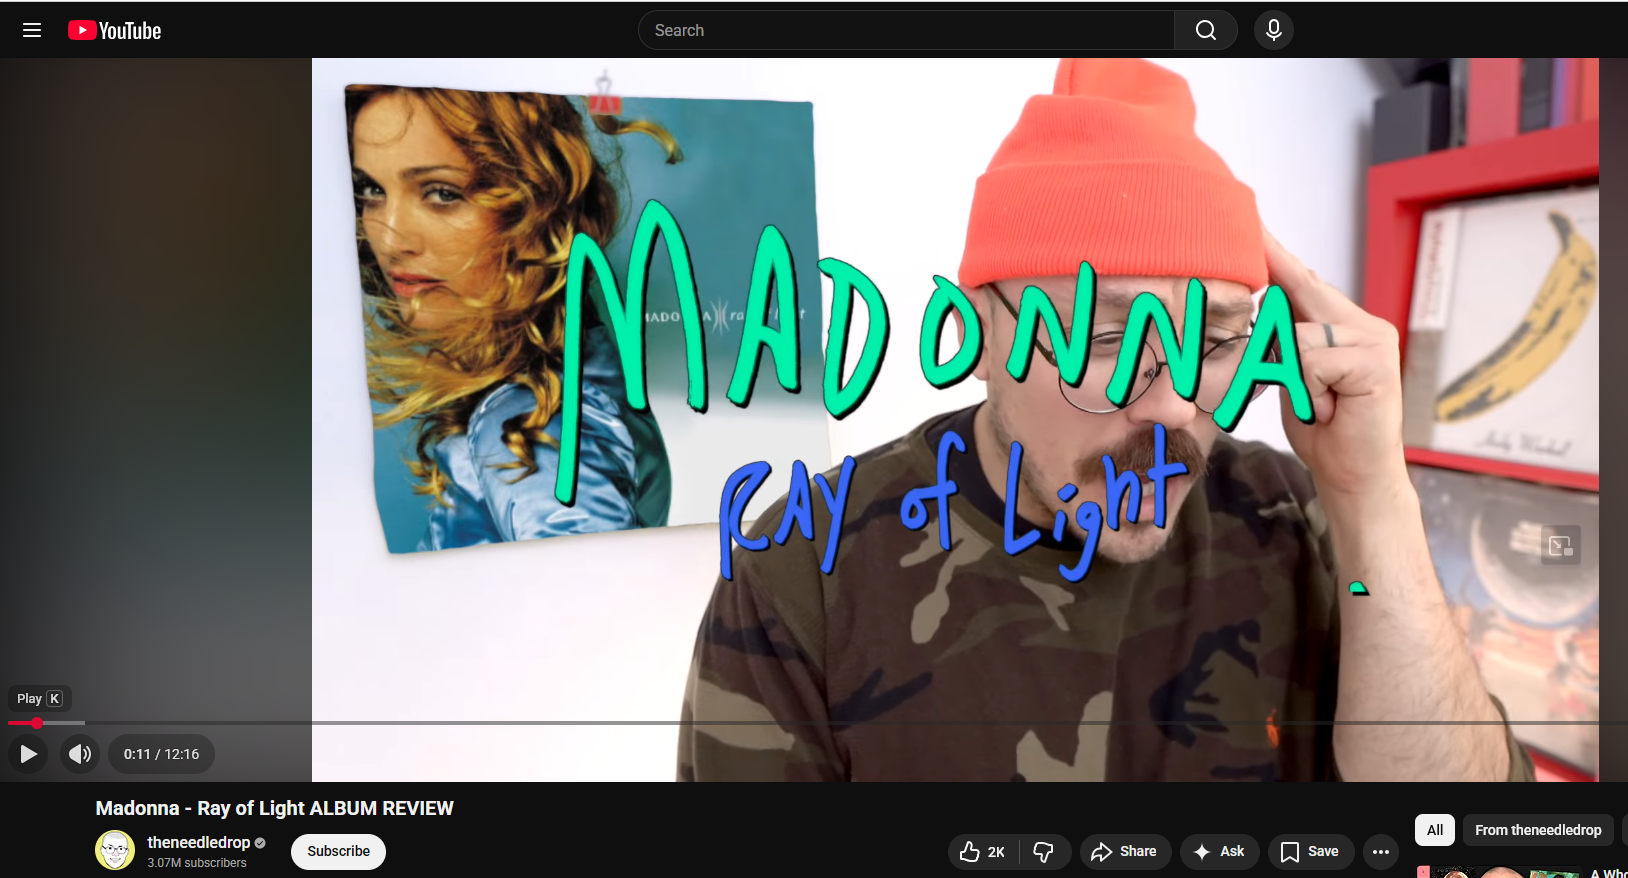Mute the video volume

point(80,754)
